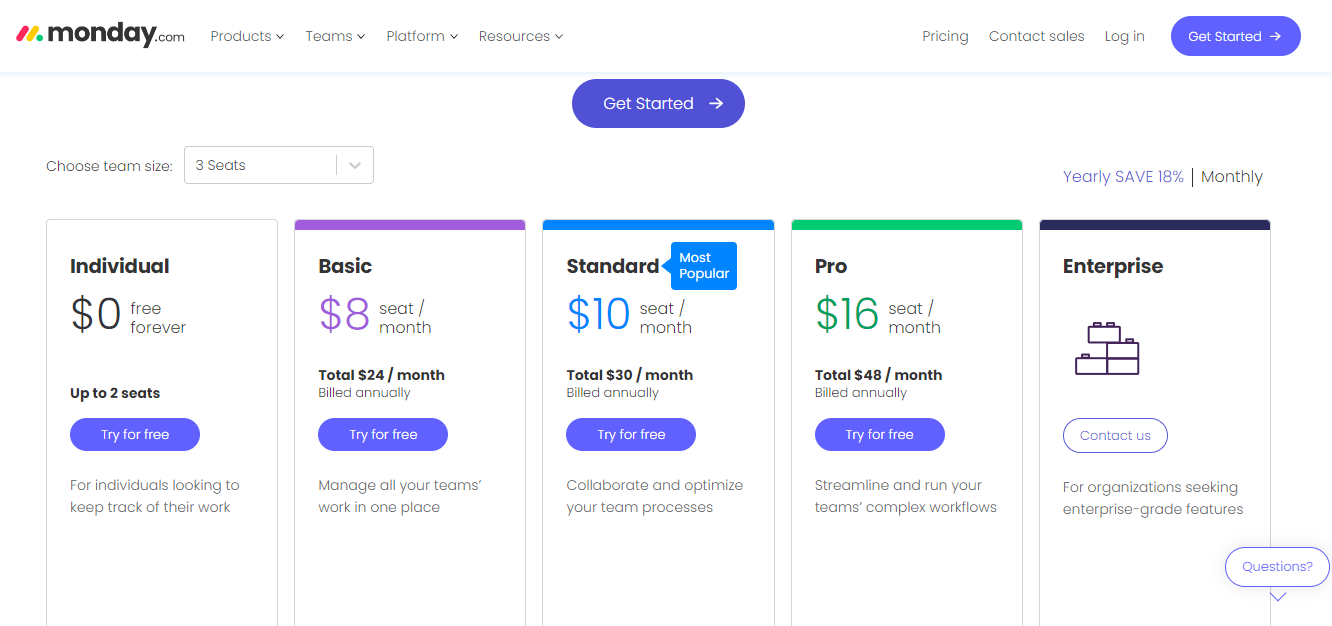Open the Pricing page link
This screenshot has width=1332, height=626.
tap(945, 36)
